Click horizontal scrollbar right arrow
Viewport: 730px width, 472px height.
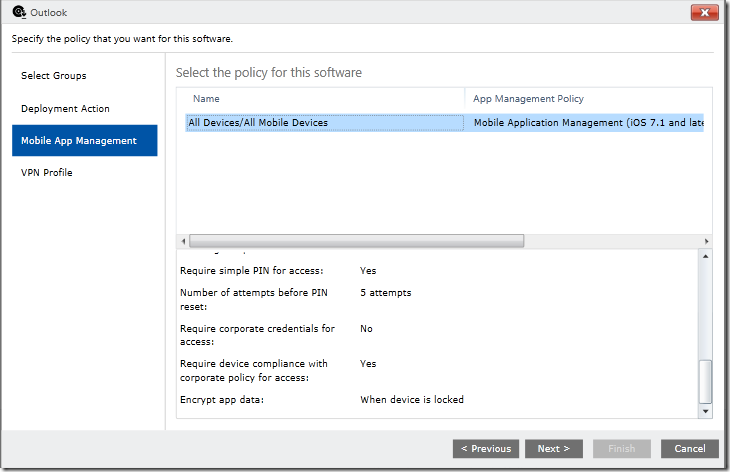[706, 241]
